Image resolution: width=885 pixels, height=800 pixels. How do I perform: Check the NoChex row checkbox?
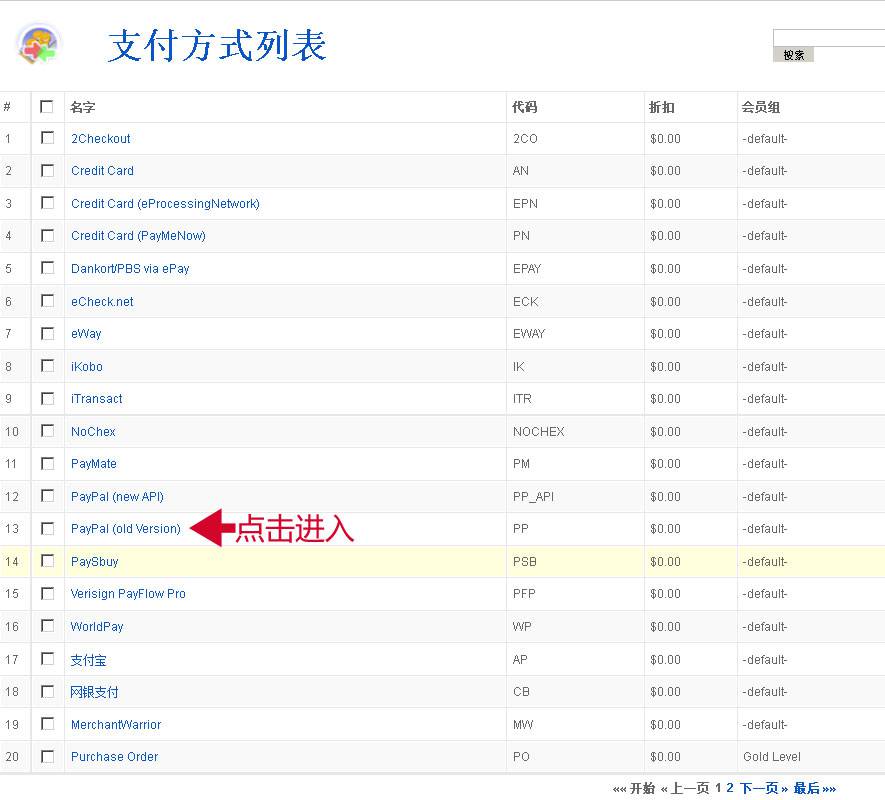pyautogui.click(x=46, y=431)
